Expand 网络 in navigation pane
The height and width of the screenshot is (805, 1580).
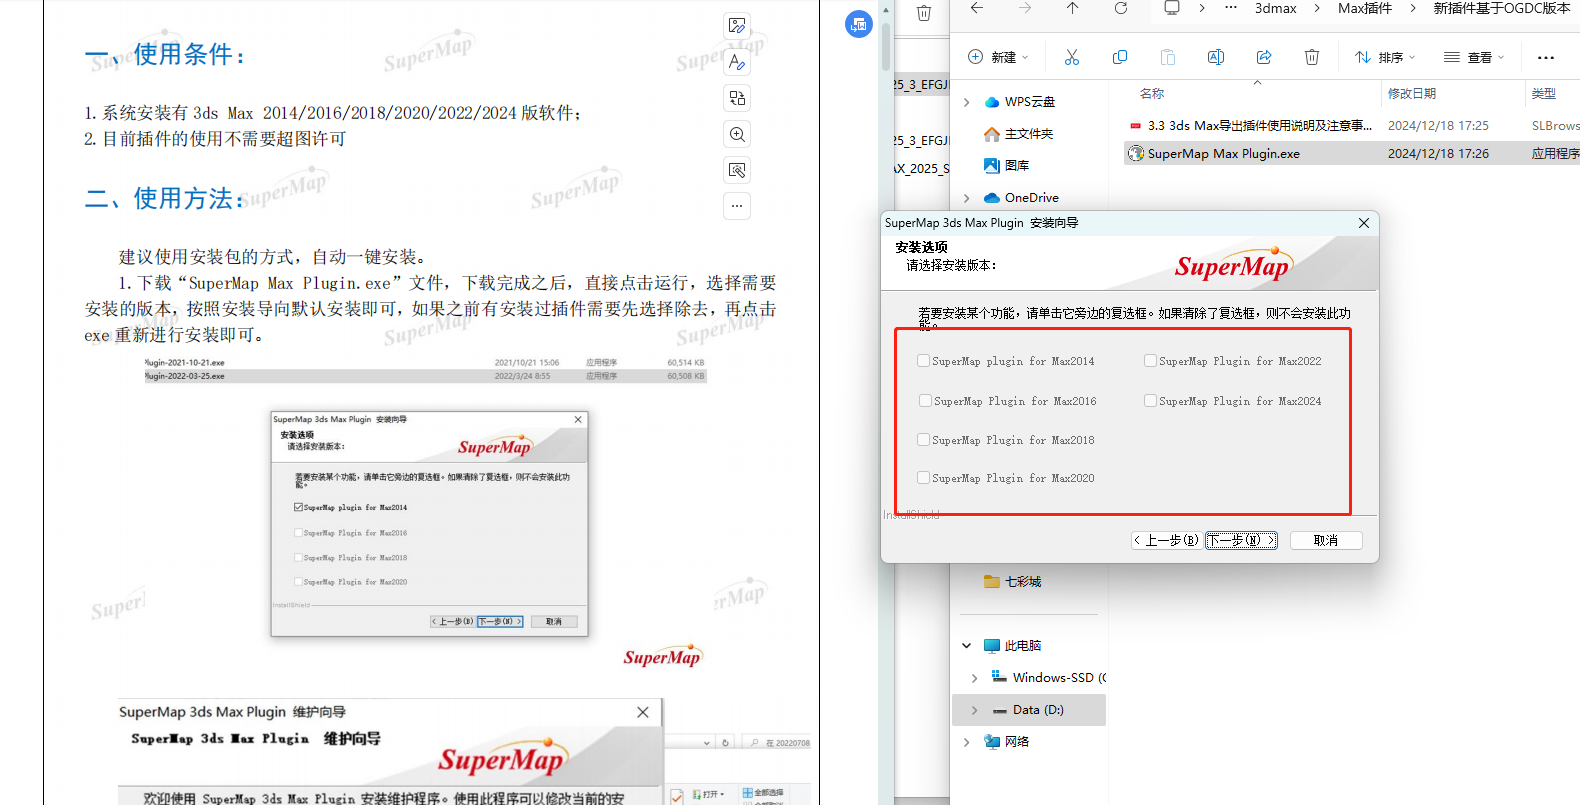pyautogui.click(x=966, y=742)
